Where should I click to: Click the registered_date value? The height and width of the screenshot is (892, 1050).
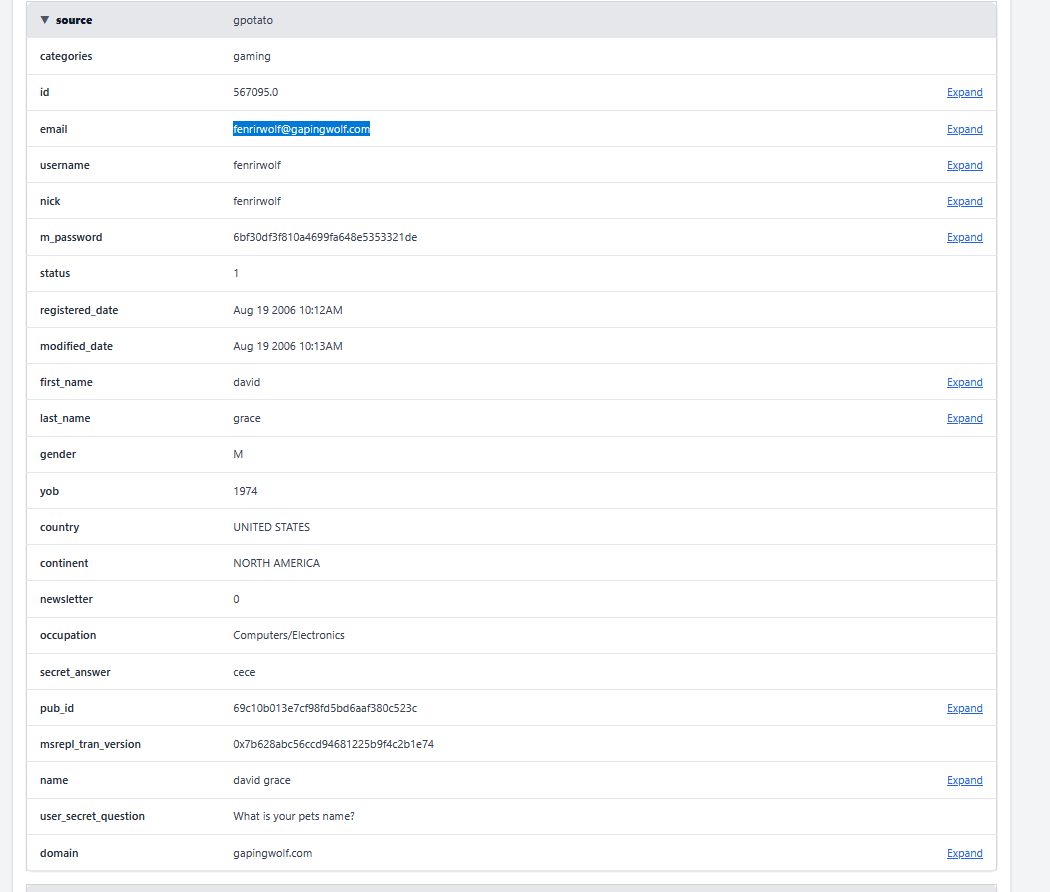pos(288,310)
